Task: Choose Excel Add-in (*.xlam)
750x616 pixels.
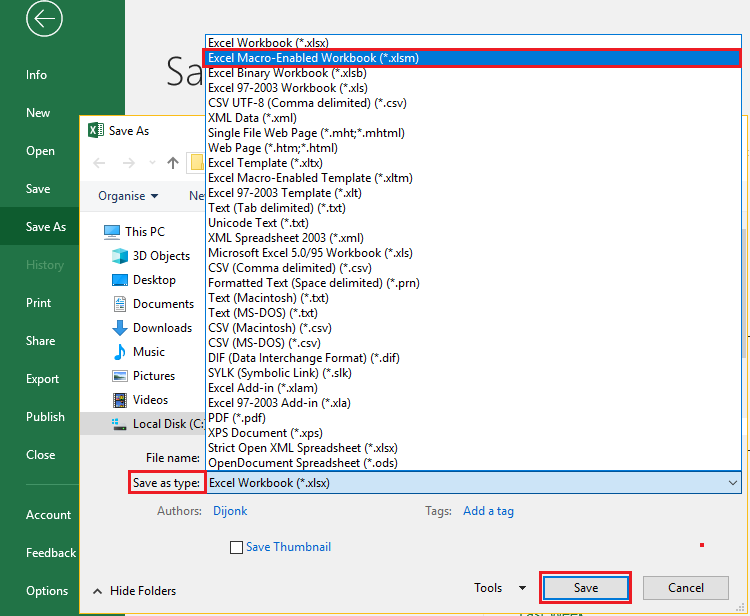Action: (x=474, y=388)
